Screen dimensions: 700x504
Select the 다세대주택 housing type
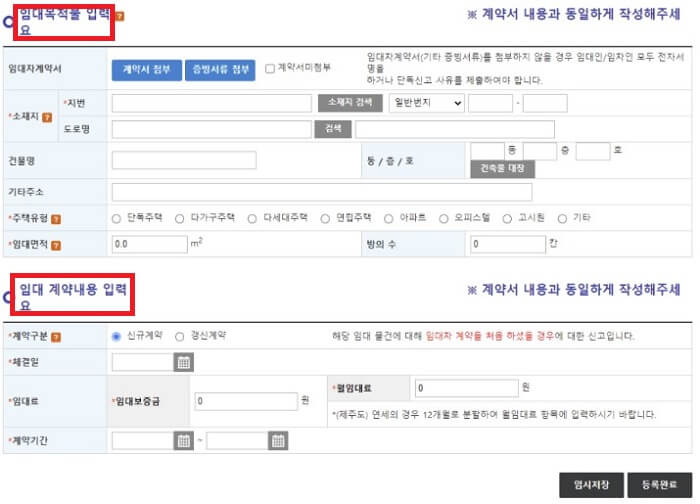252,219
